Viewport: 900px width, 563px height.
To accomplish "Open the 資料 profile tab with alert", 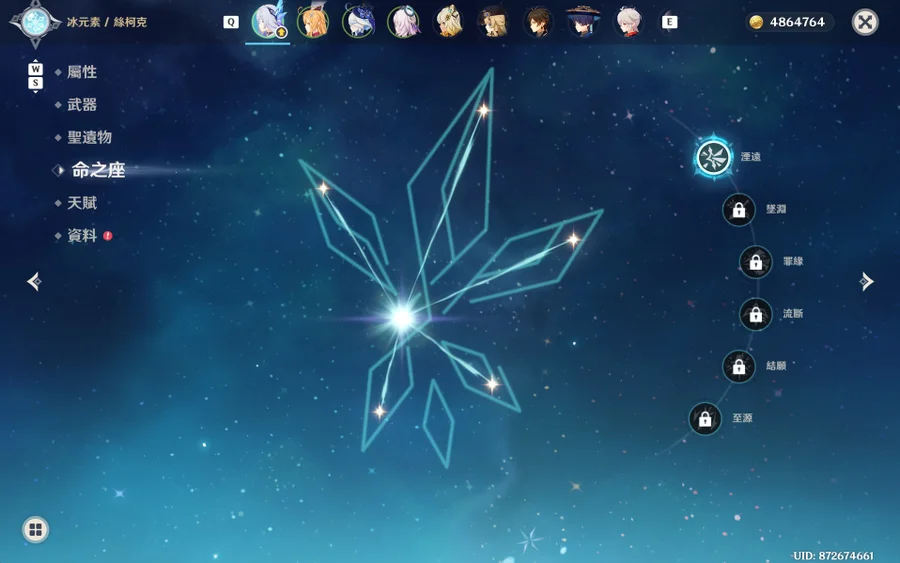I will tap(83, 235).
